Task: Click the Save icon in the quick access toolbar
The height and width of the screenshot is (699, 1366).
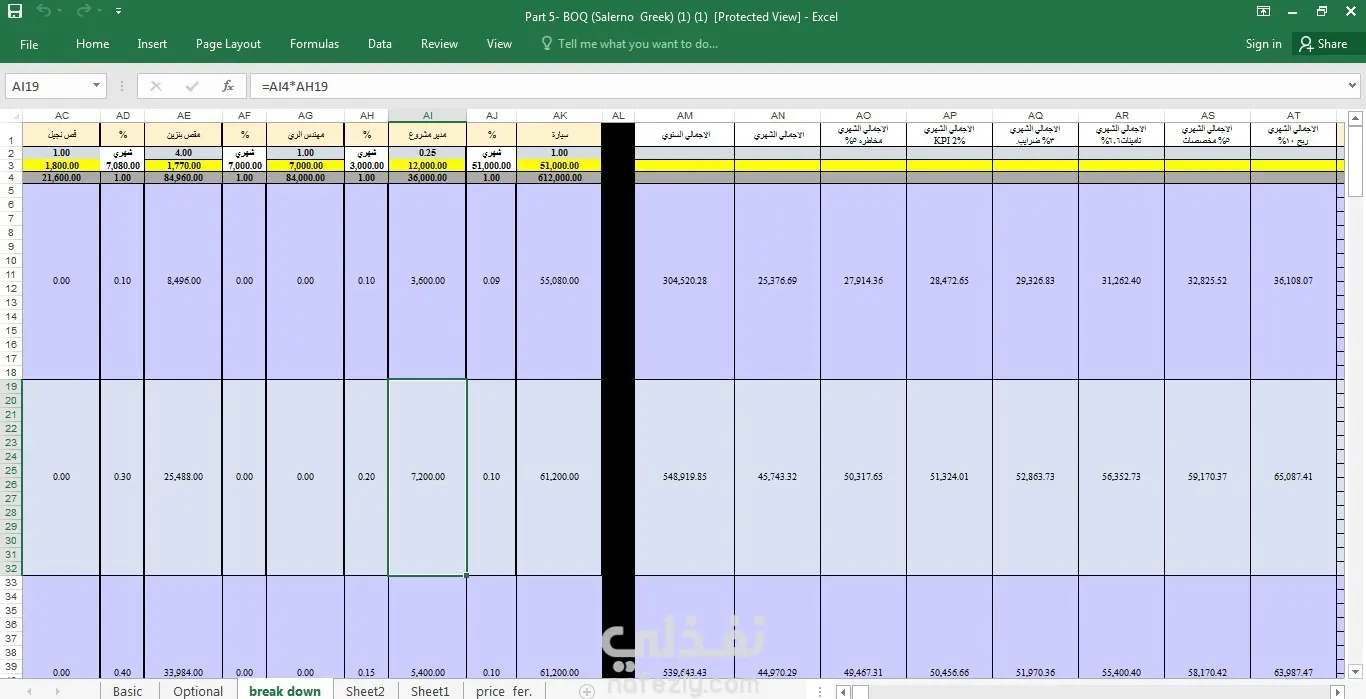Action: click(14, 11)
